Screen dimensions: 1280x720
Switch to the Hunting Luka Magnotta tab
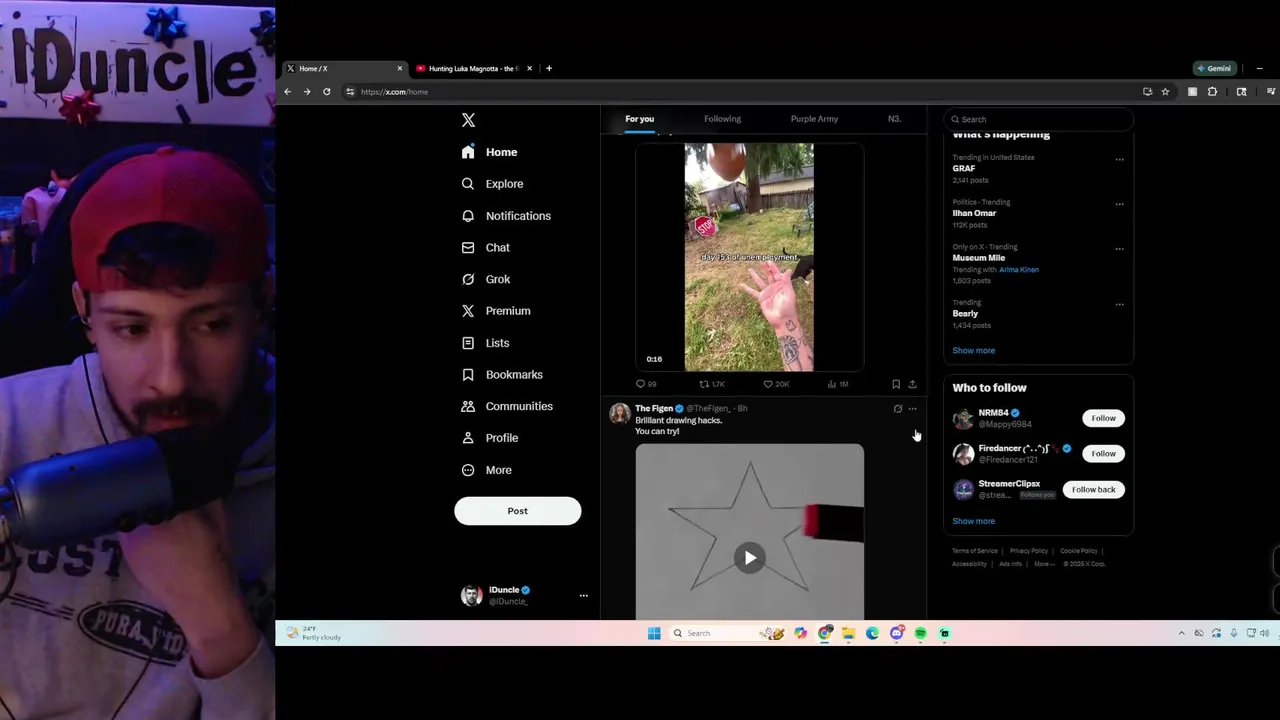(473, 69)
